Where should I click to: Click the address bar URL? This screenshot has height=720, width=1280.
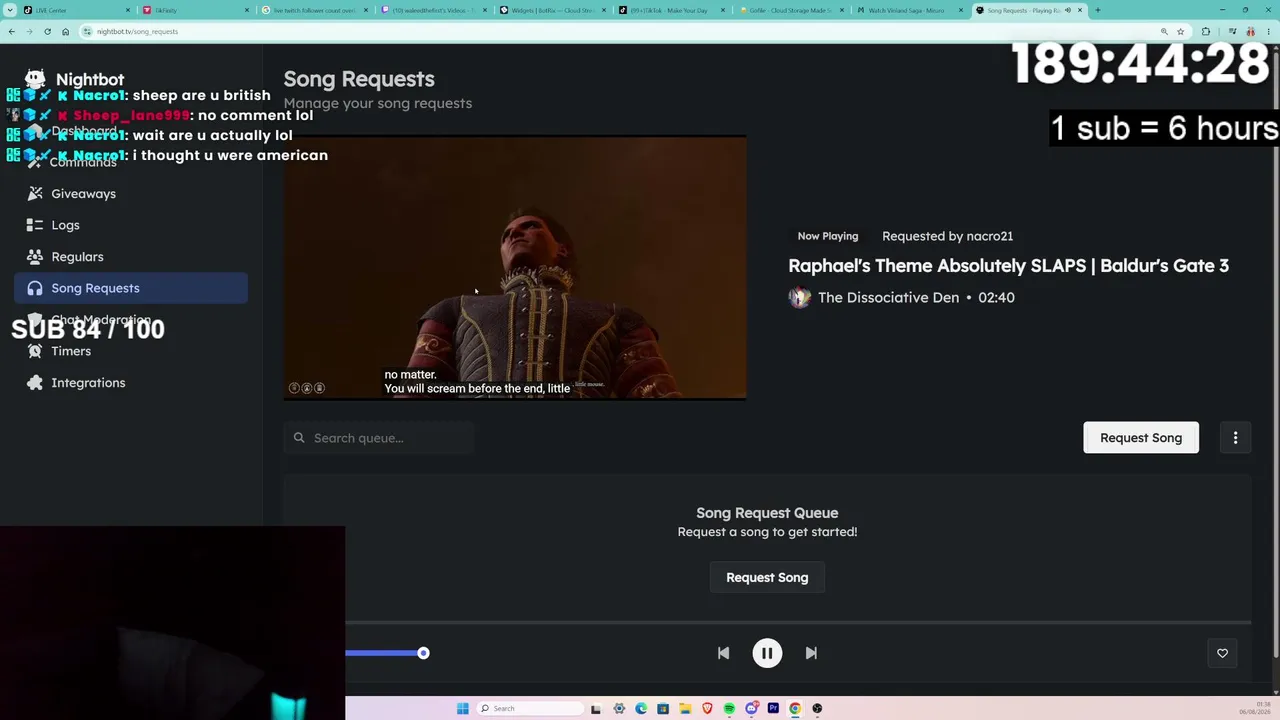click(137, 31)
